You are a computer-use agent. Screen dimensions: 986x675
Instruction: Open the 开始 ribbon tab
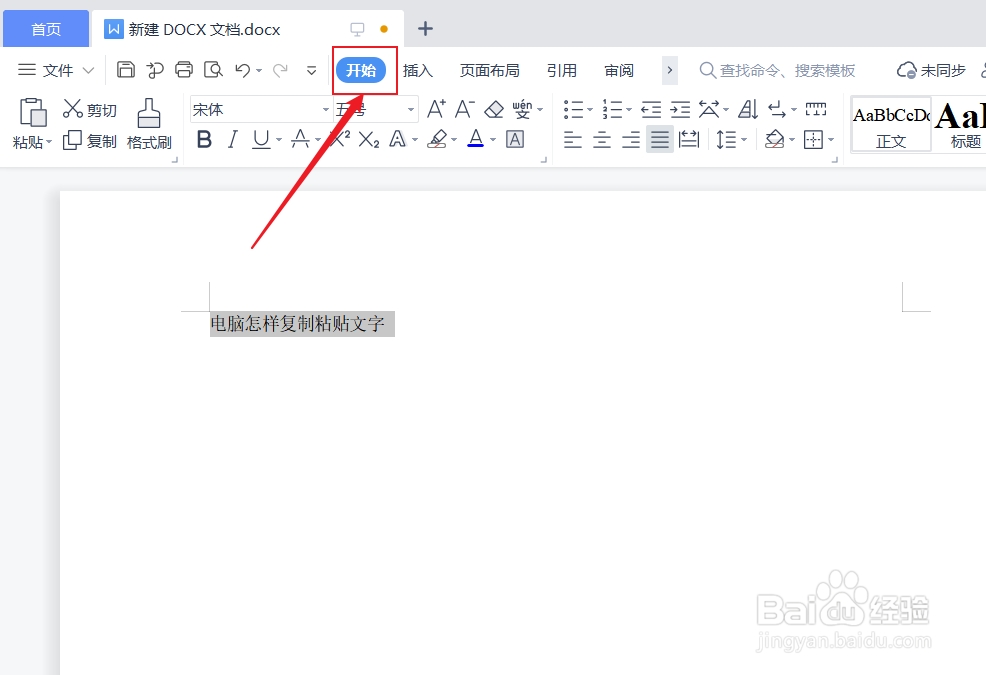pyautogui.click(x=361, y=70)
